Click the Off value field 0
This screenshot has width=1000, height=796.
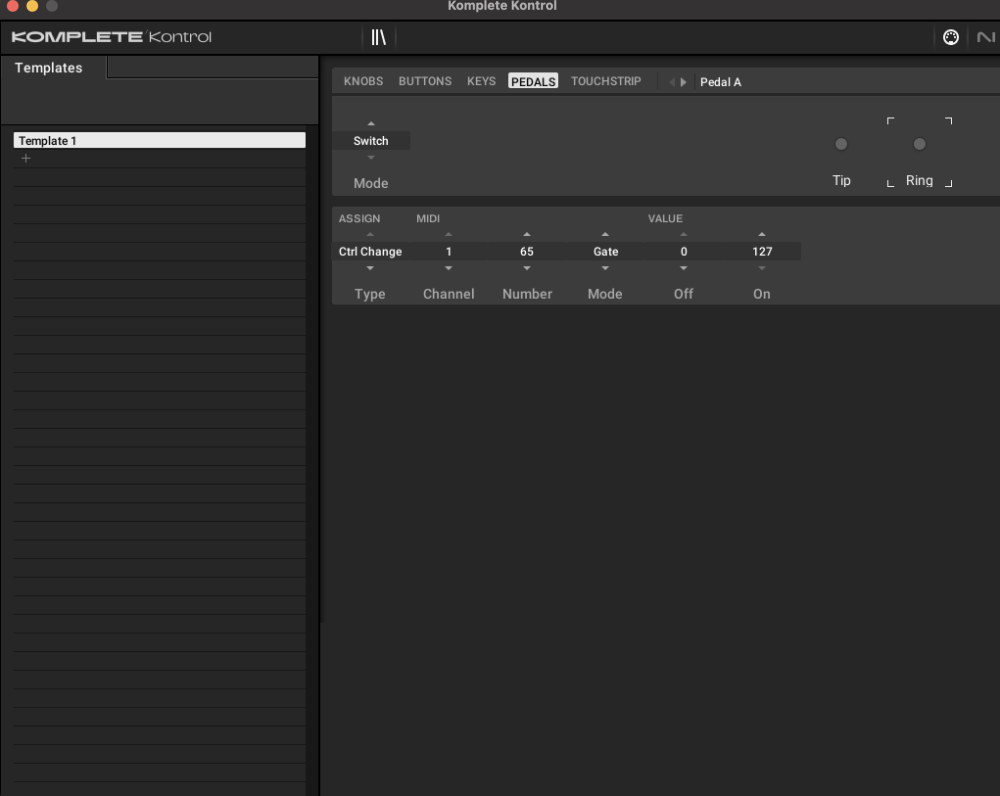point(684,251)
